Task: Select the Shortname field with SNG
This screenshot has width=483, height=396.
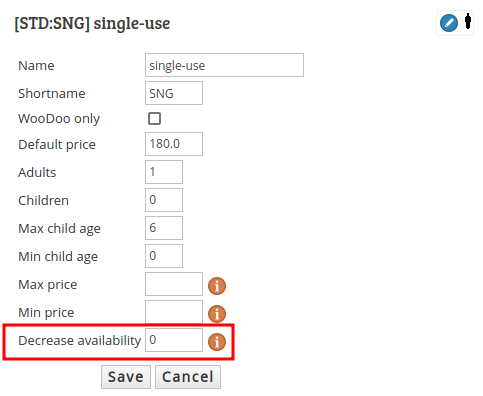Action: [x=174, y=93]
